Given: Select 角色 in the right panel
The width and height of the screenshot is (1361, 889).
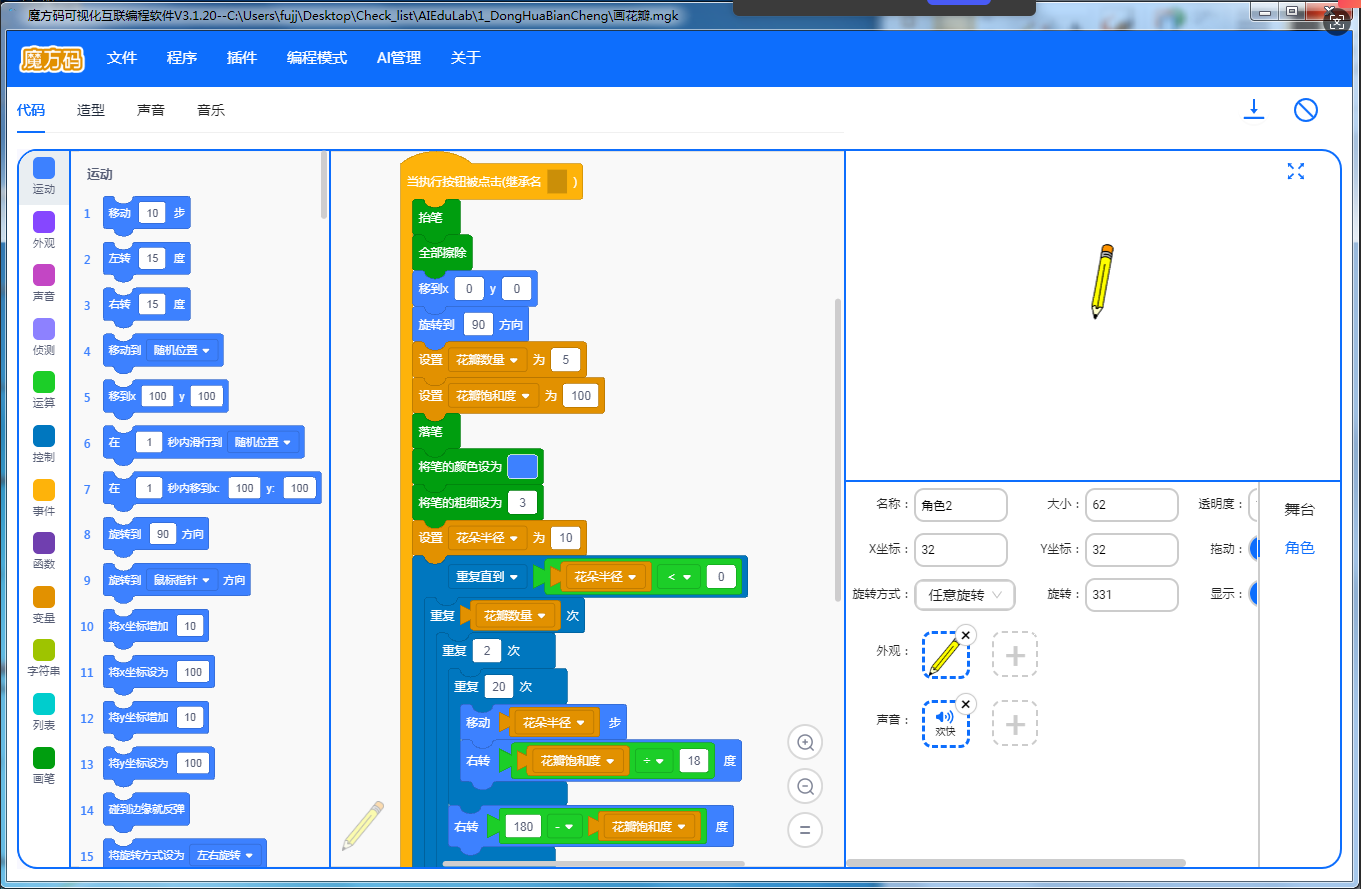Looking at the screenshot, I should tap(1299, 548).
